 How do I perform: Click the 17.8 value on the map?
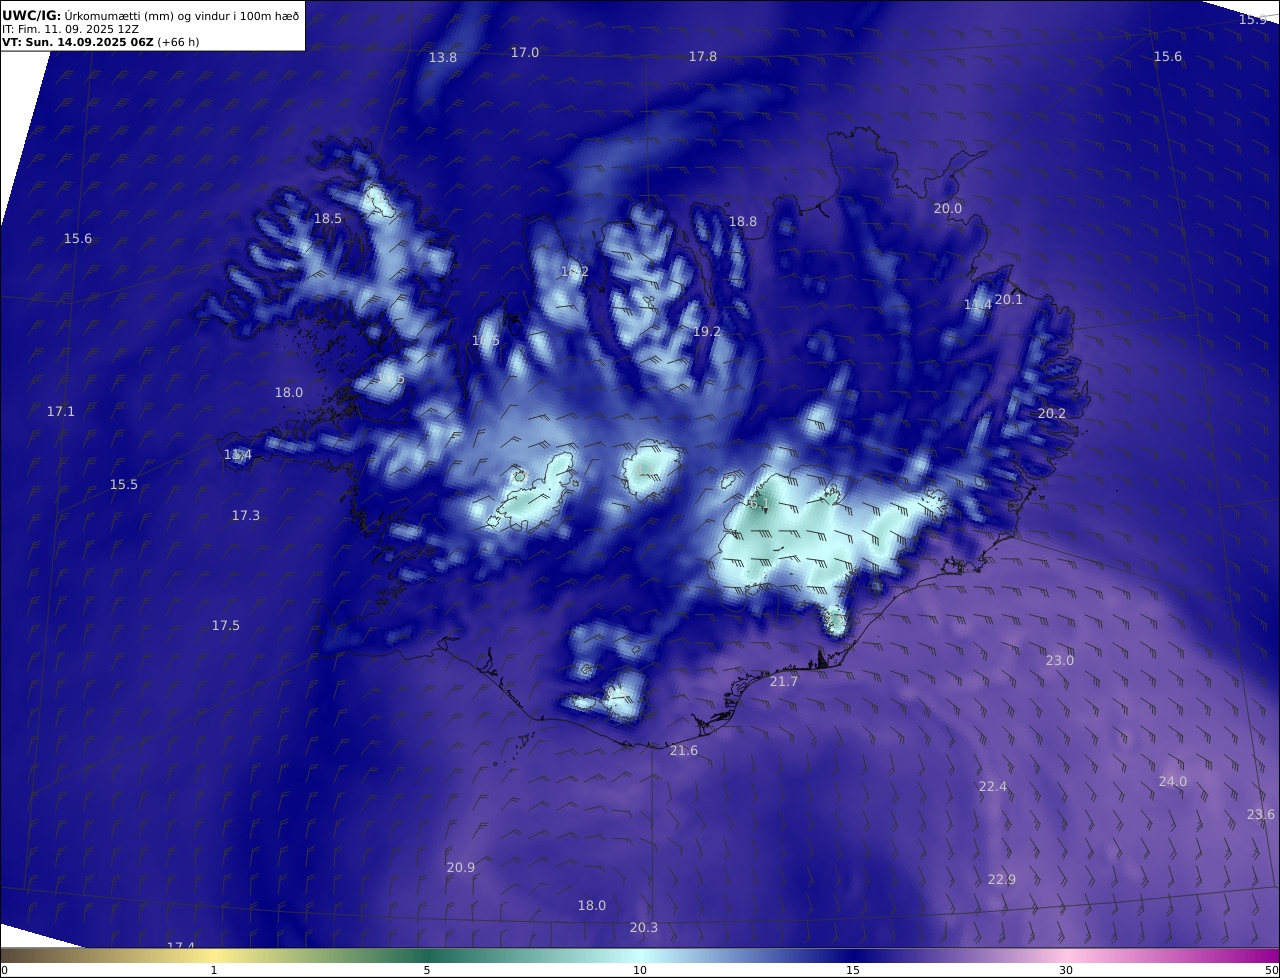tap(703, 57)
